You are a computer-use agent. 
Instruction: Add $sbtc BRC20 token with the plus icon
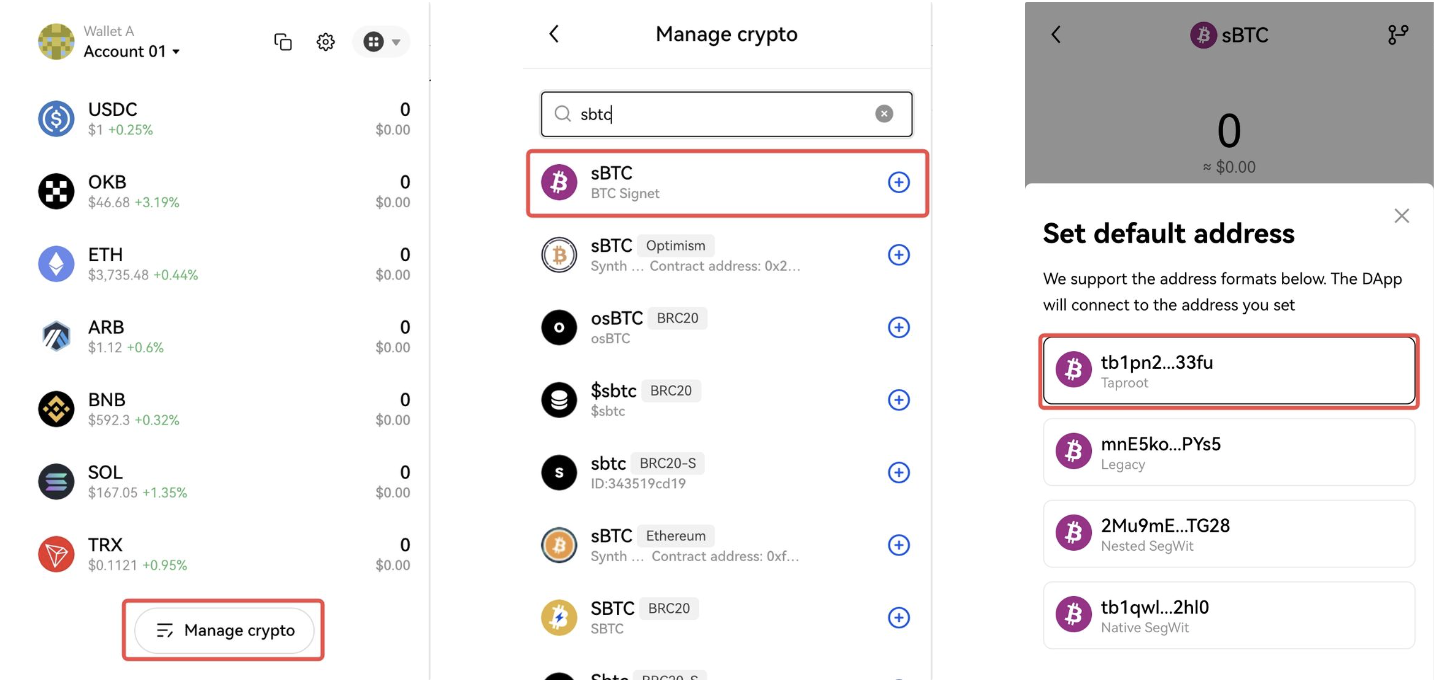[x=899, y=400]
